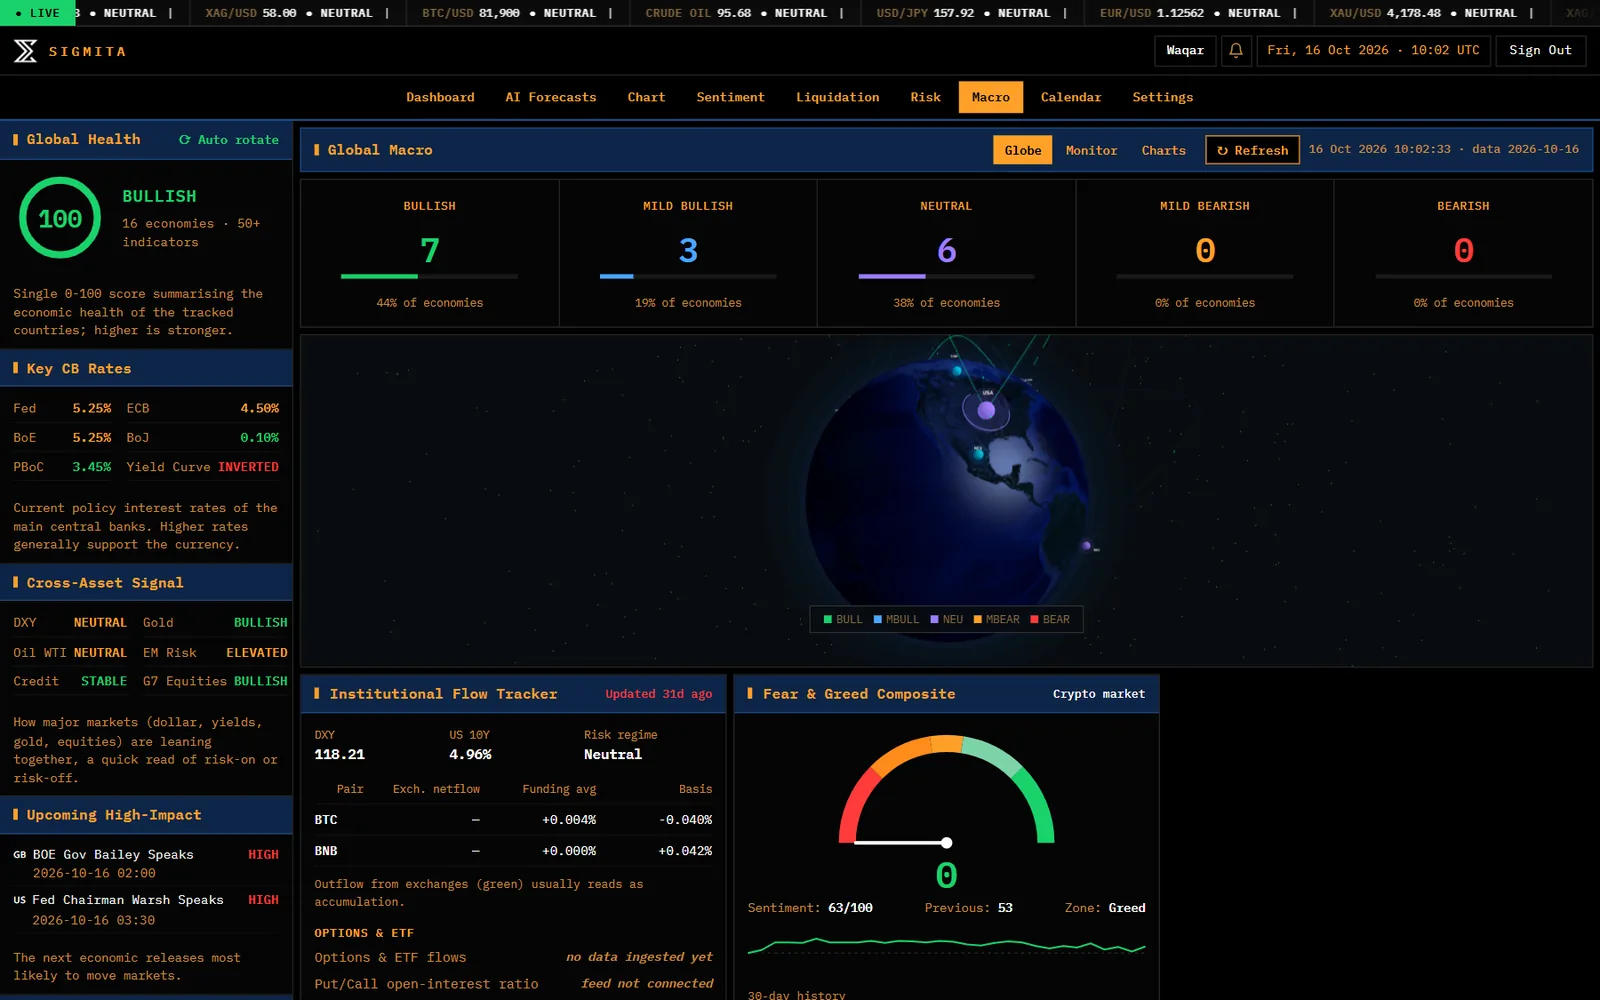Viewport: 1600px width, 1000px height.
Task: Go to the Chart tab
Action: (646, 97)
